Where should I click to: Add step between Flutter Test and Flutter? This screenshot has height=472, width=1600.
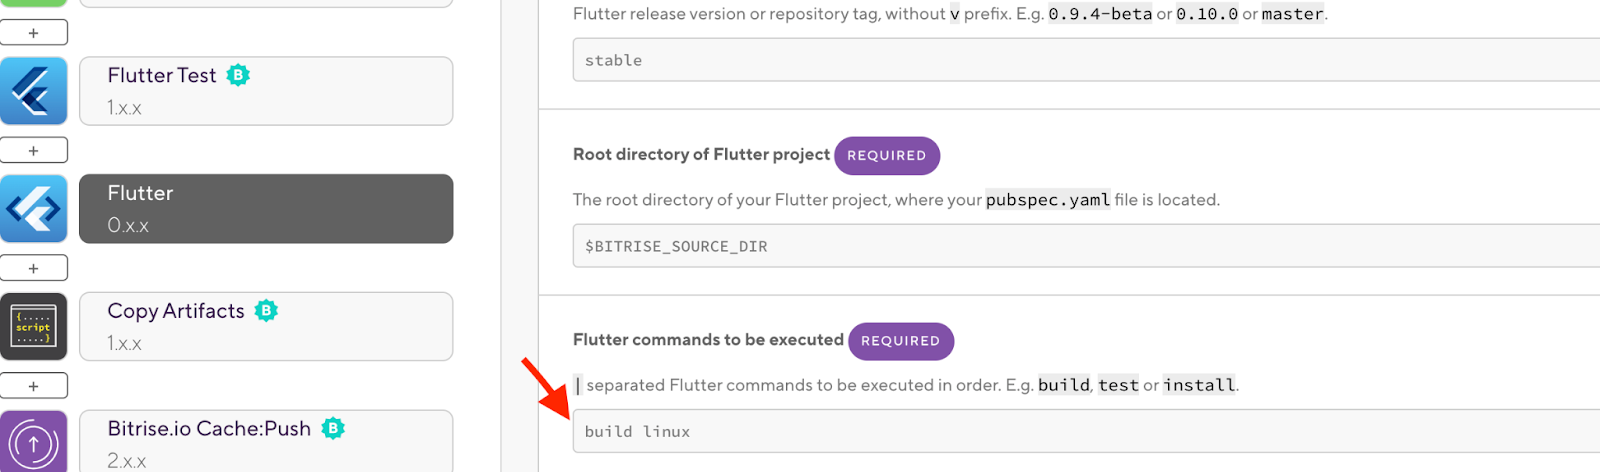(x=34, y=150)
